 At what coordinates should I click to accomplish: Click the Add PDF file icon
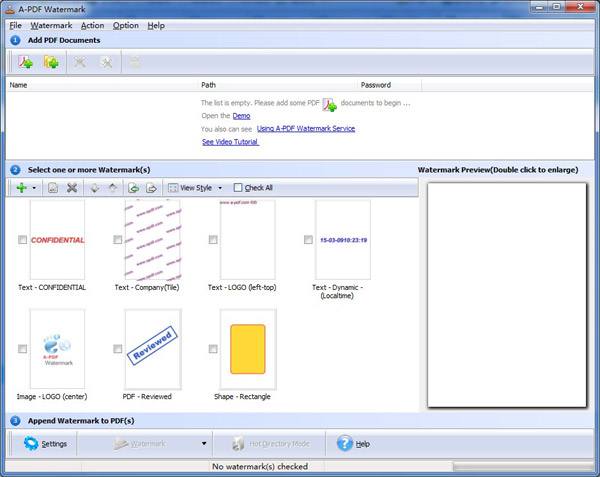click(25, 62)
